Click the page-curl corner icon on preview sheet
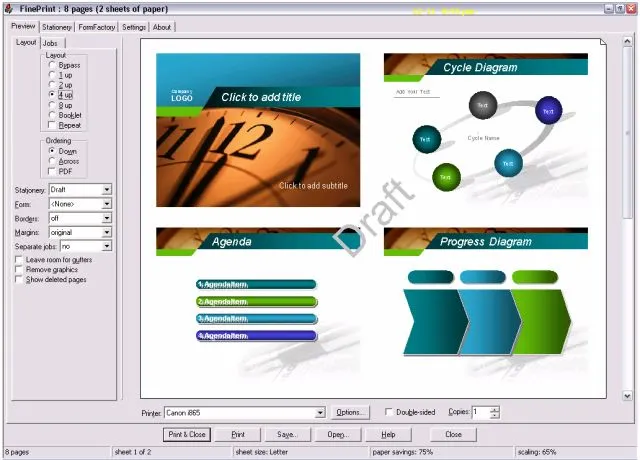 point(603,42)
